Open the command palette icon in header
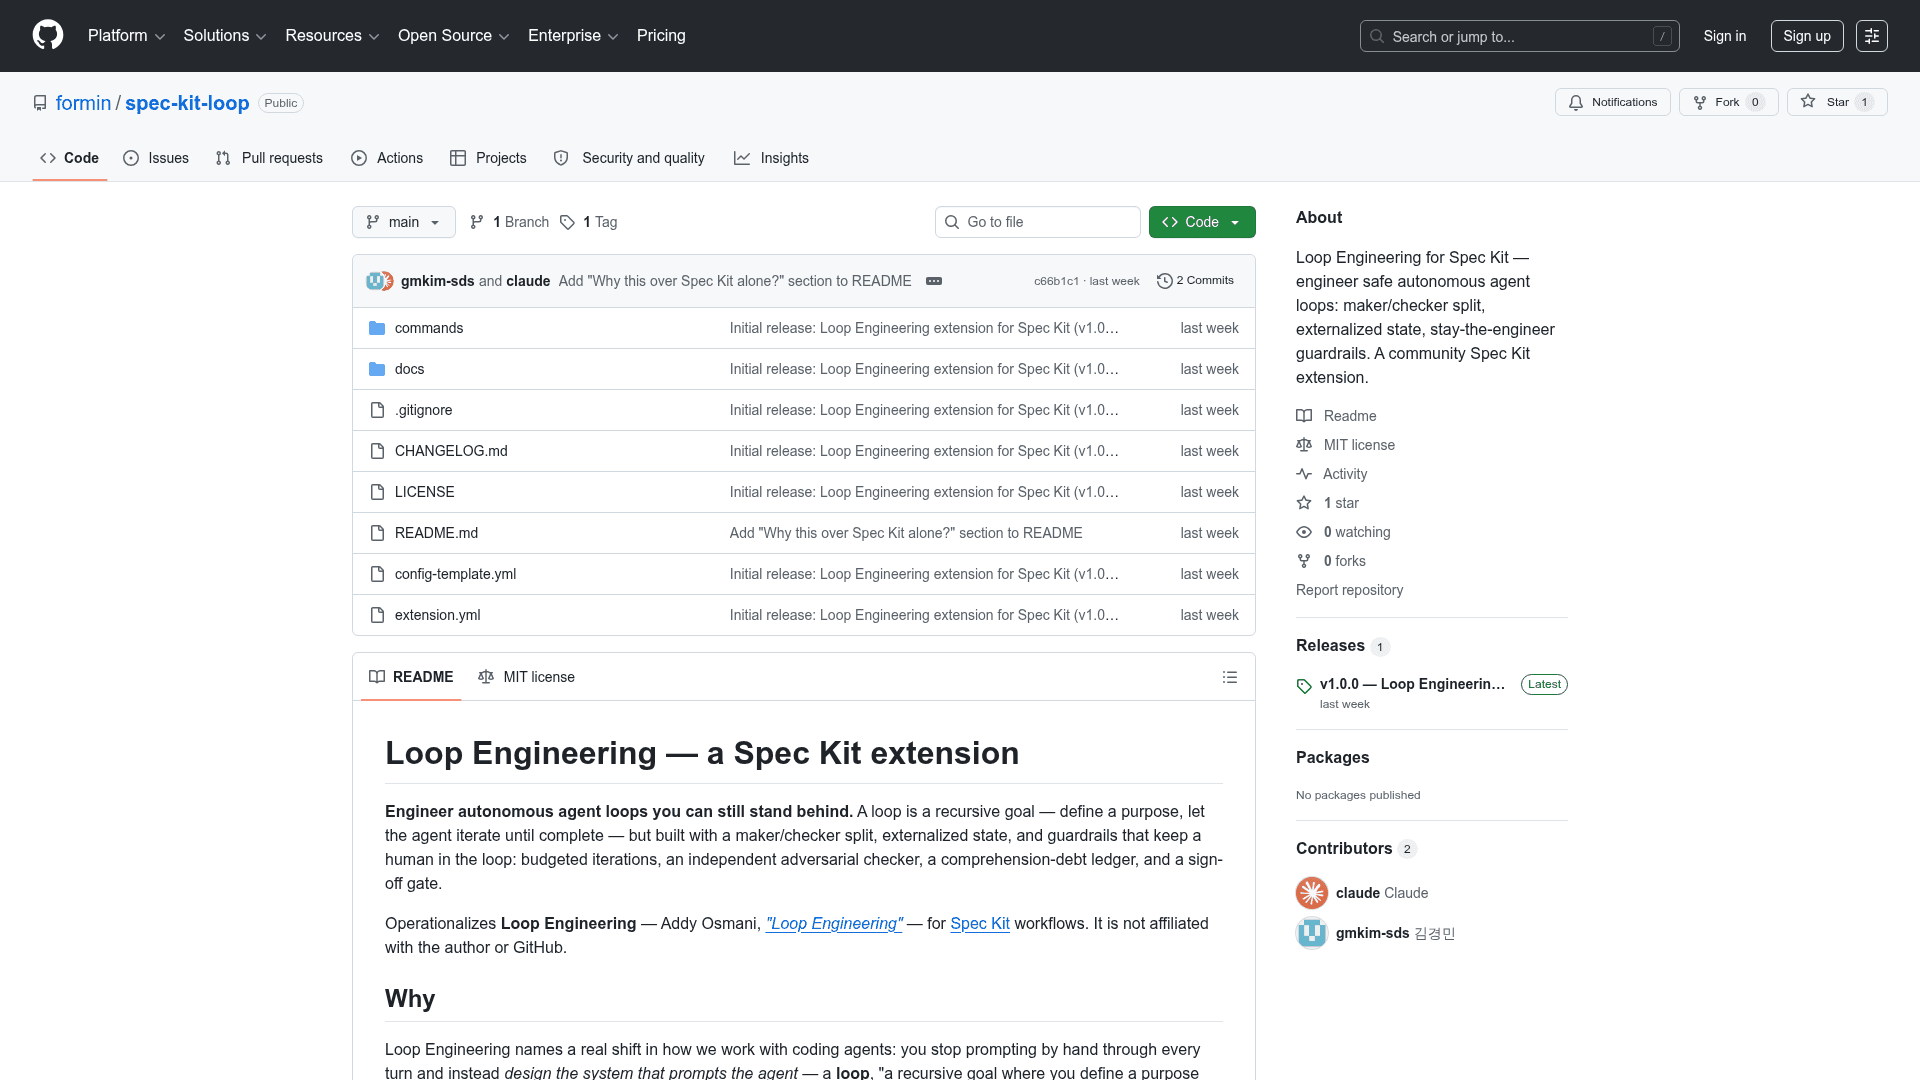Image resolution: width=1920 pixels, height=1080 pixels. pos(1871,36)
